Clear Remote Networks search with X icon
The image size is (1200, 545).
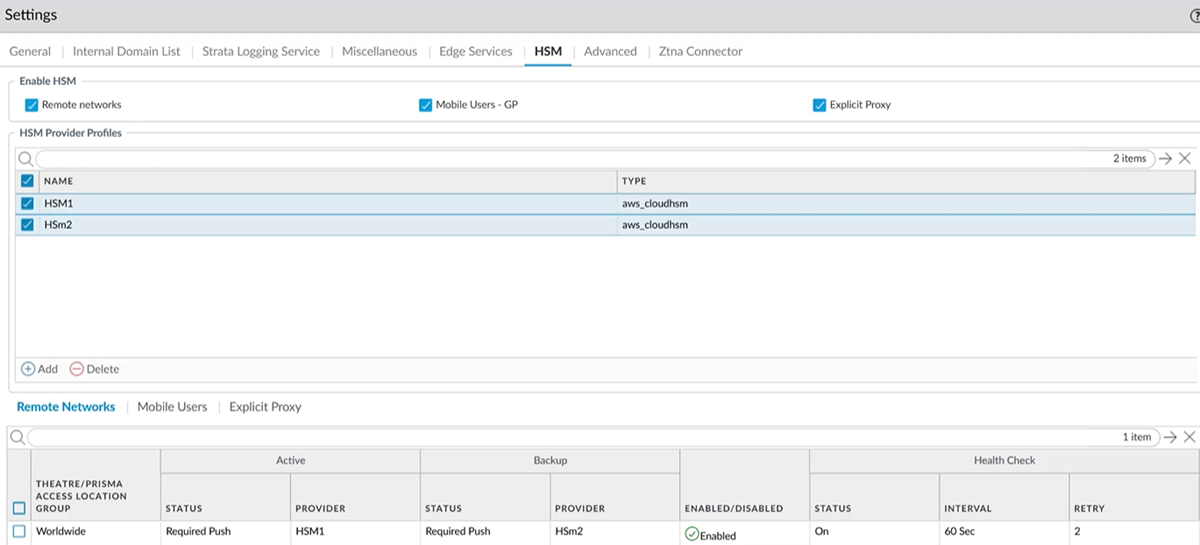[x=1189, y=437]
